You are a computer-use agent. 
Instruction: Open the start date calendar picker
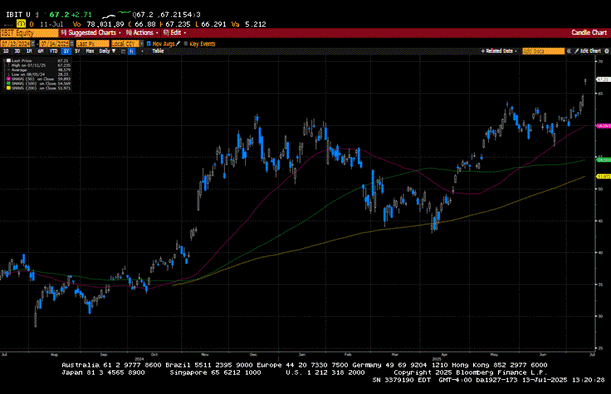point(33,44)
